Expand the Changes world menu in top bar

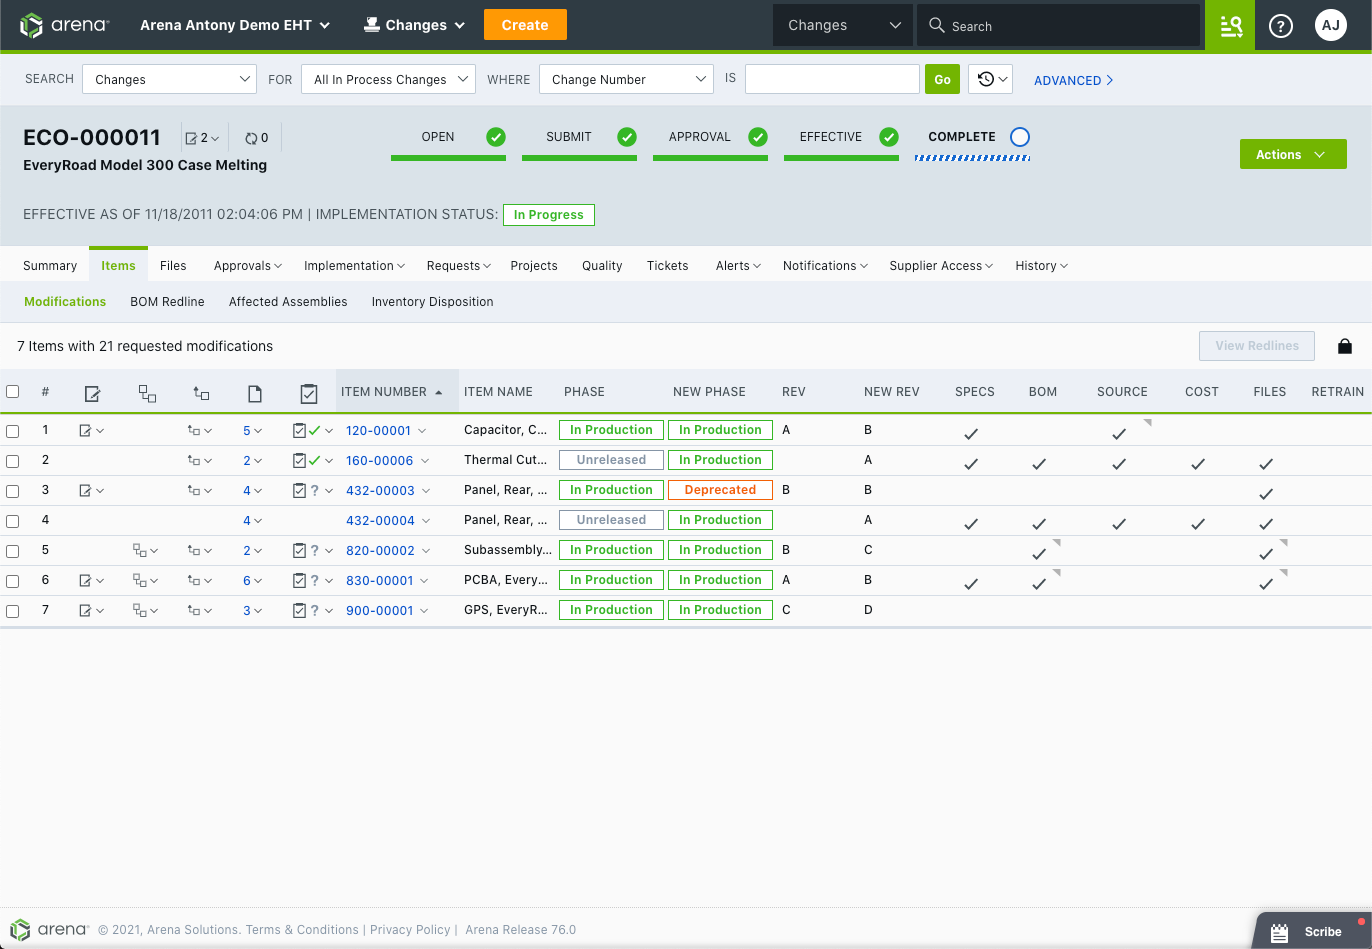[414, 25]
